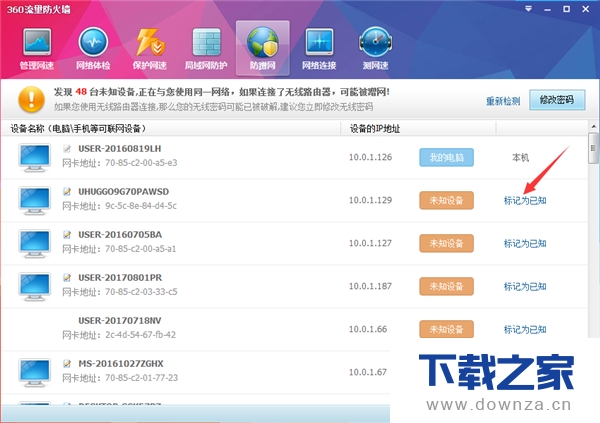The width and height of the screenshot is (600, 423).
Task: Click 未知设备 button for USER-20170801PR
Action: pyautogui.click(x=447, y=286)
